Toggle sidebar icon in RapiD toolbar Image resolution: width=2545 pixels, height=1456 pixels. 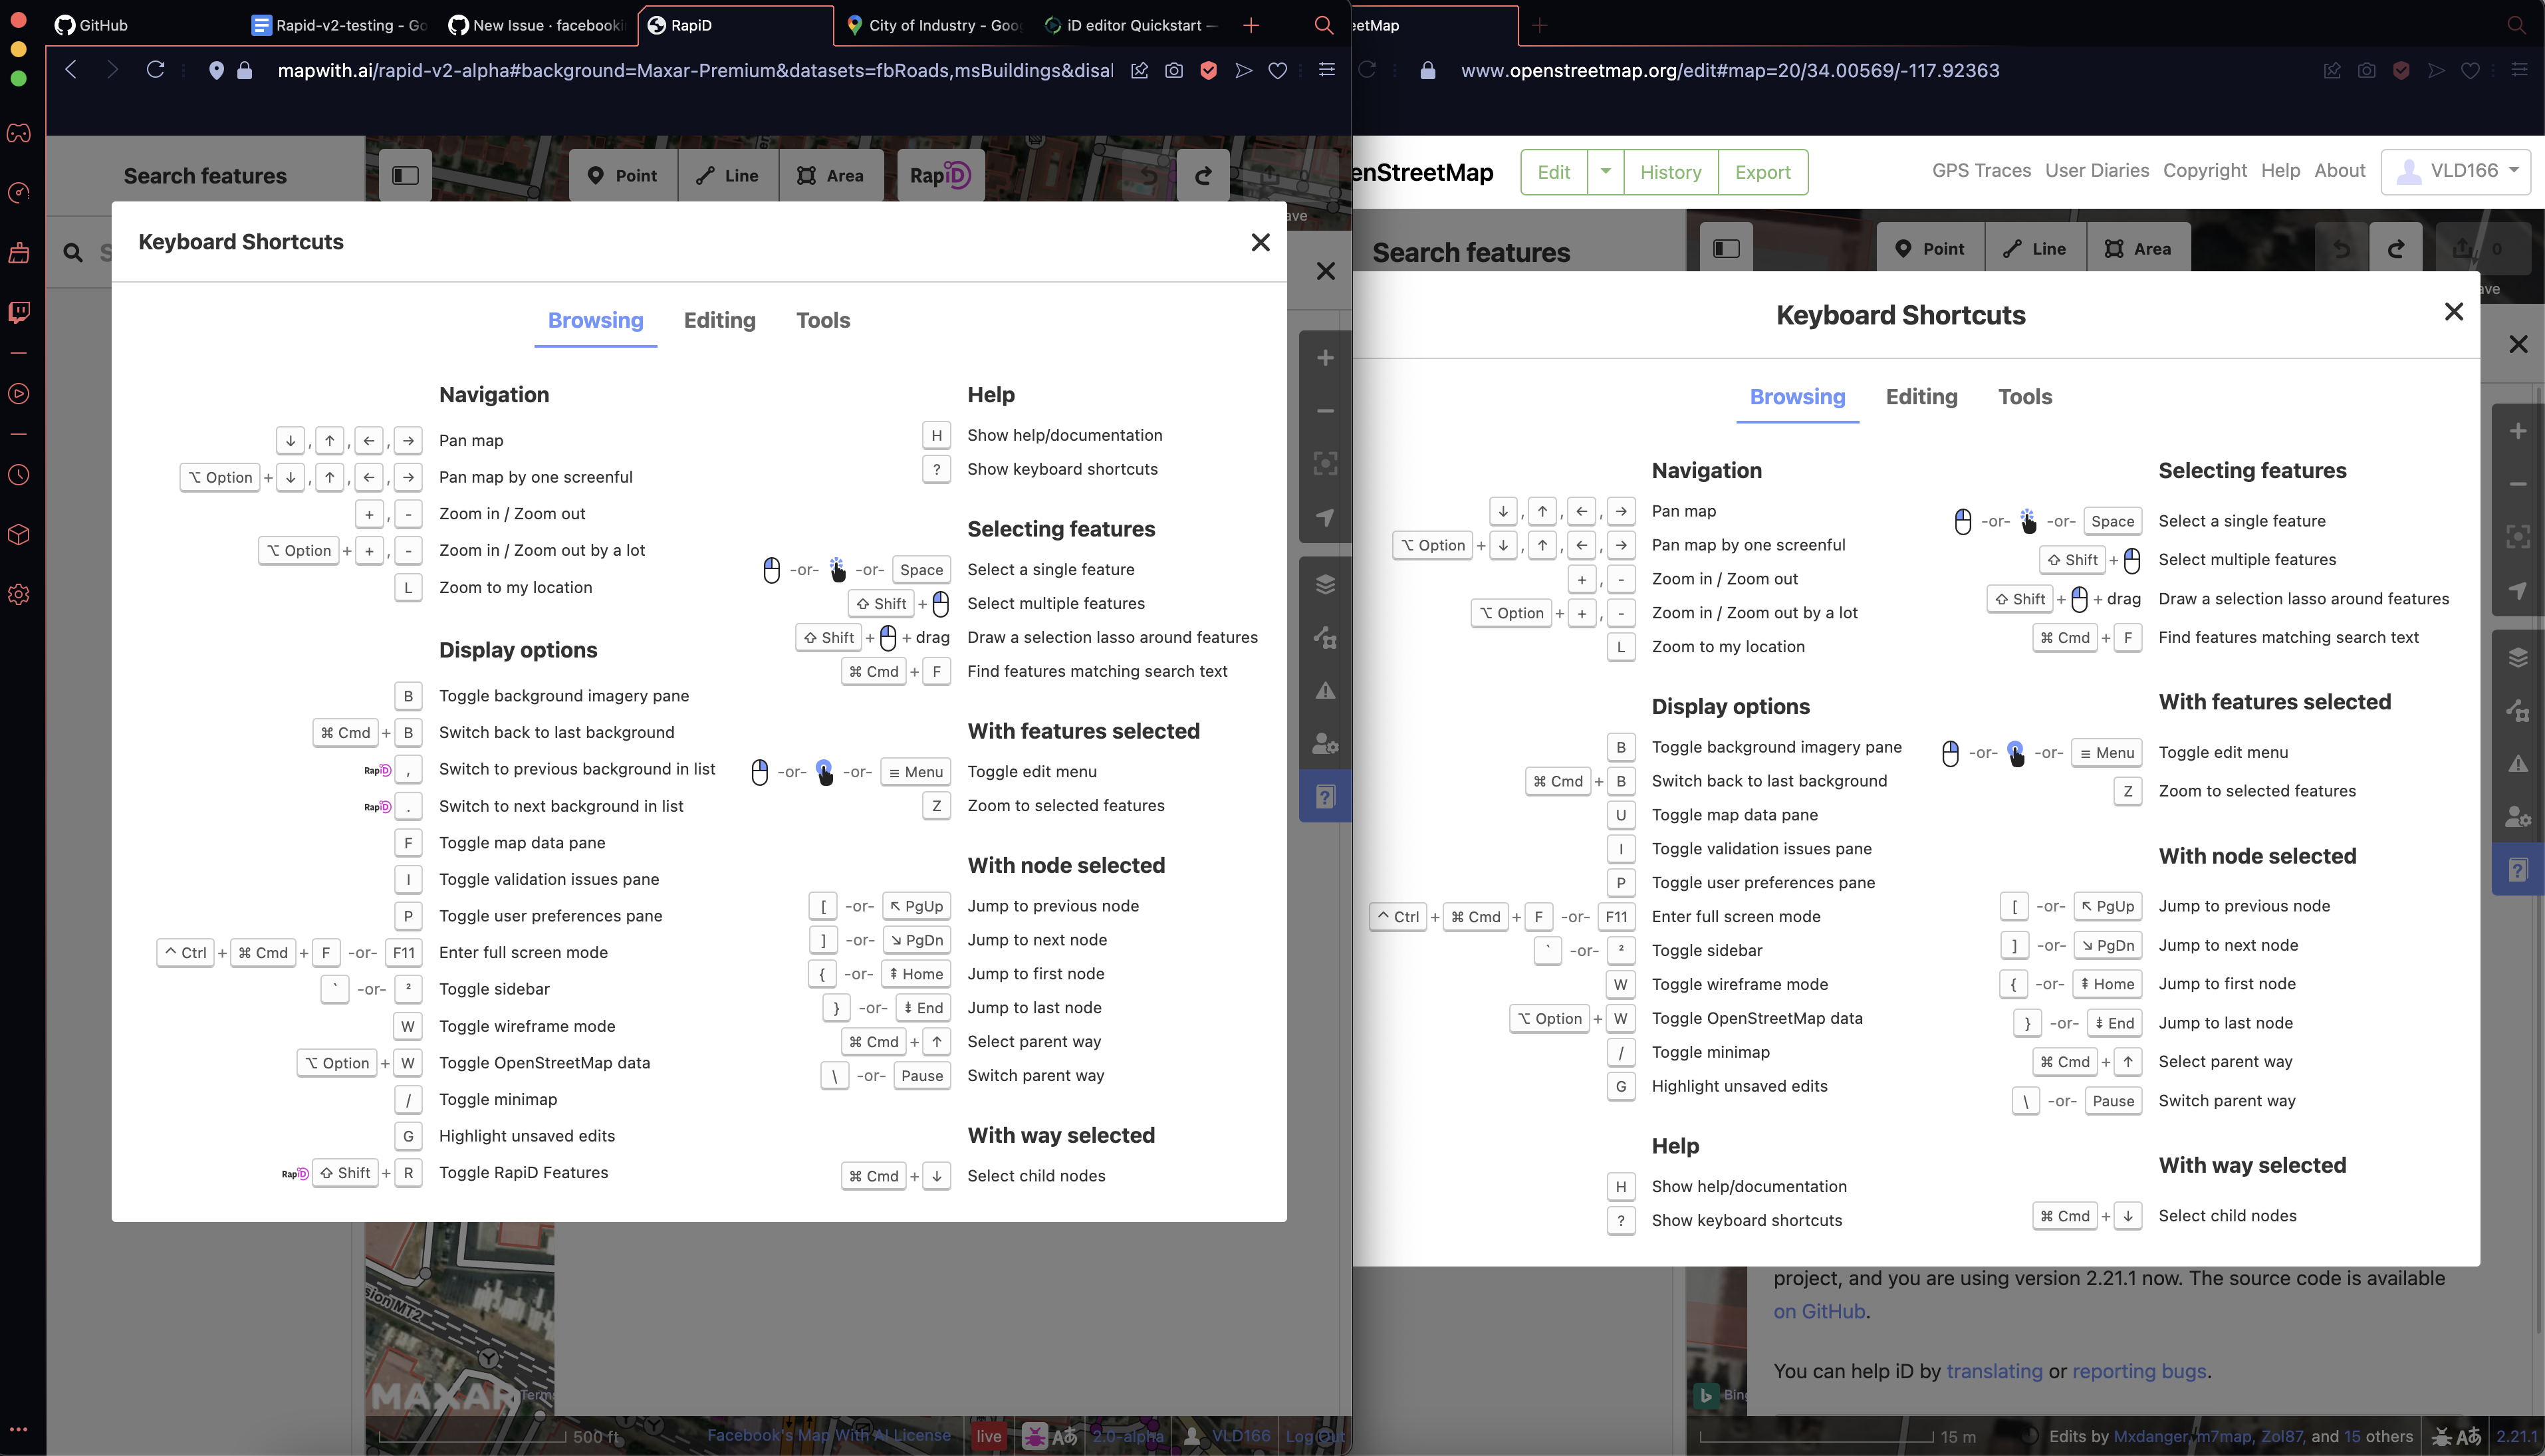pyautogui.click(x=405, y=175)
